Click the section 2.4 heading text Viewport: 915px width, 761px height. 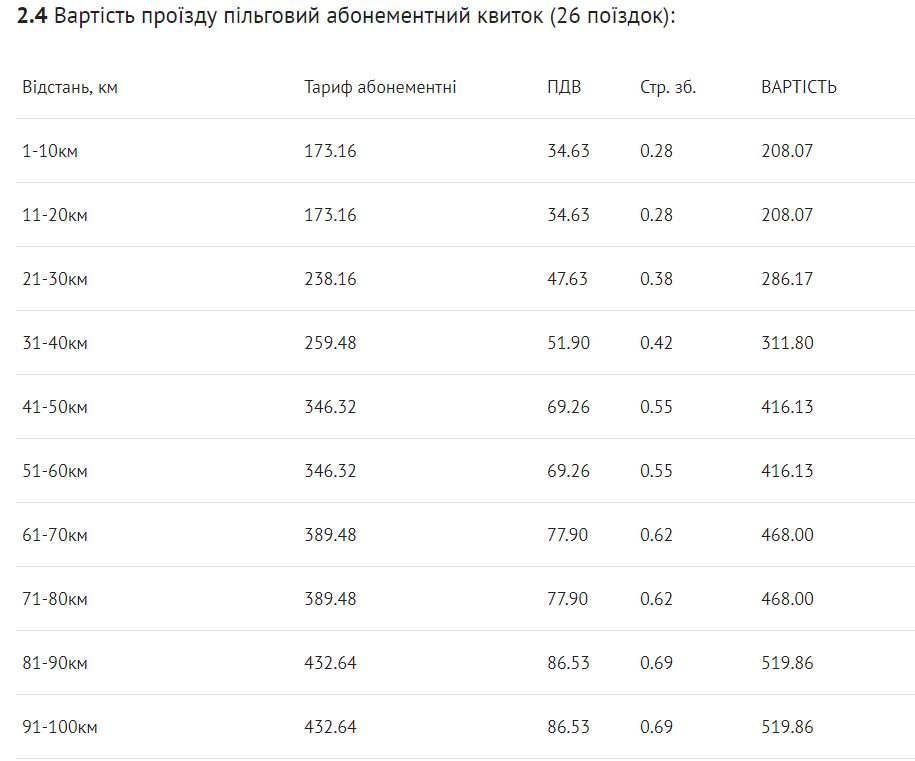346,19
